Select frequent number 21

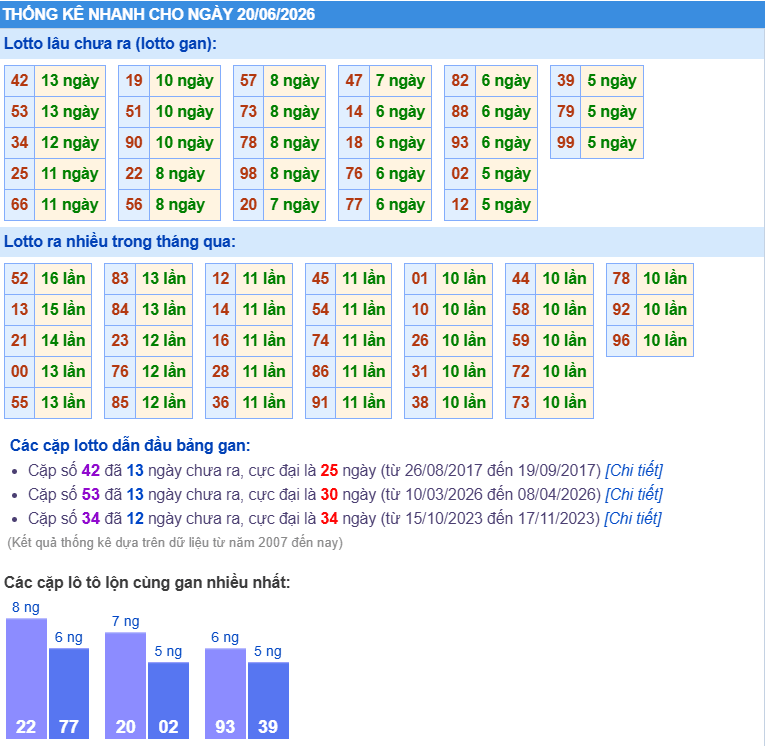coord(20,340)
